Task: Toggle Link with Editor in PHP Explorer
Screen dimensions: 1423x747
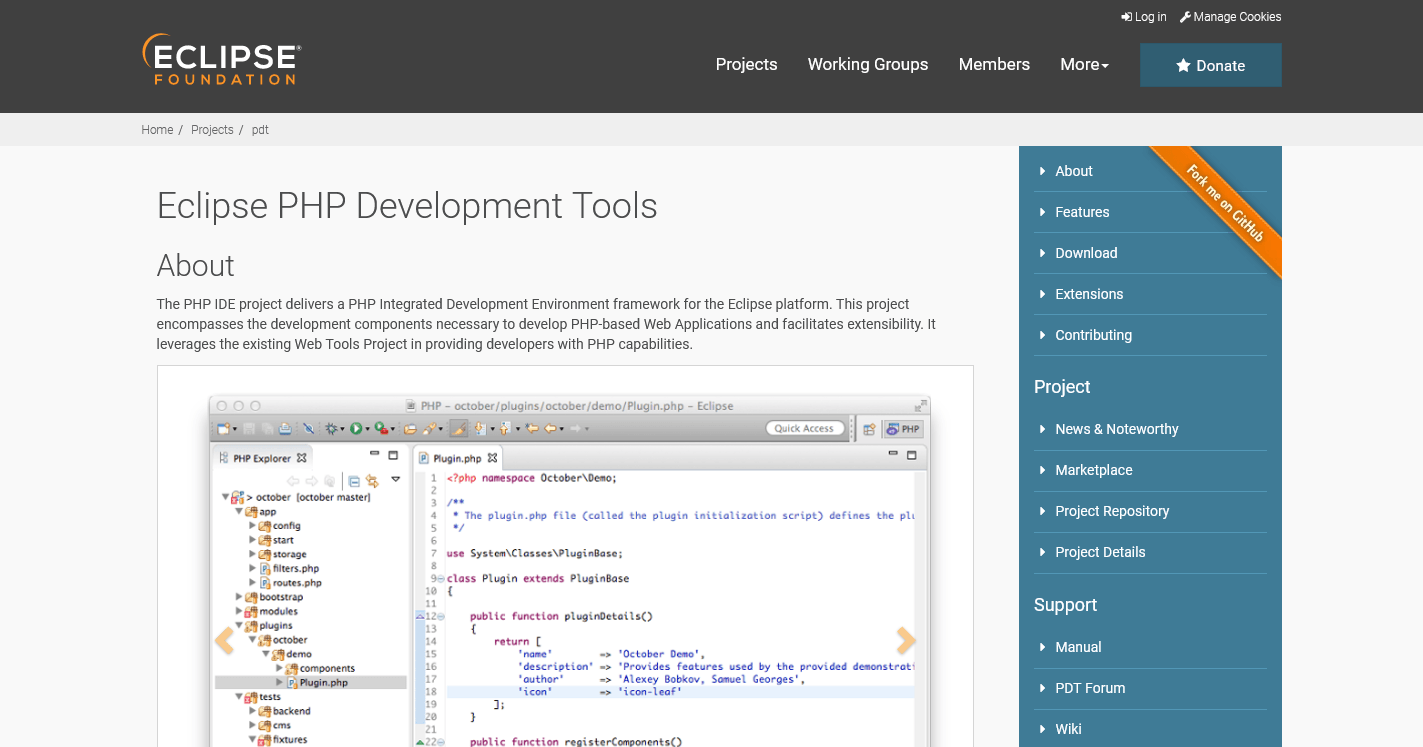Action: click(x=374, y=481)
